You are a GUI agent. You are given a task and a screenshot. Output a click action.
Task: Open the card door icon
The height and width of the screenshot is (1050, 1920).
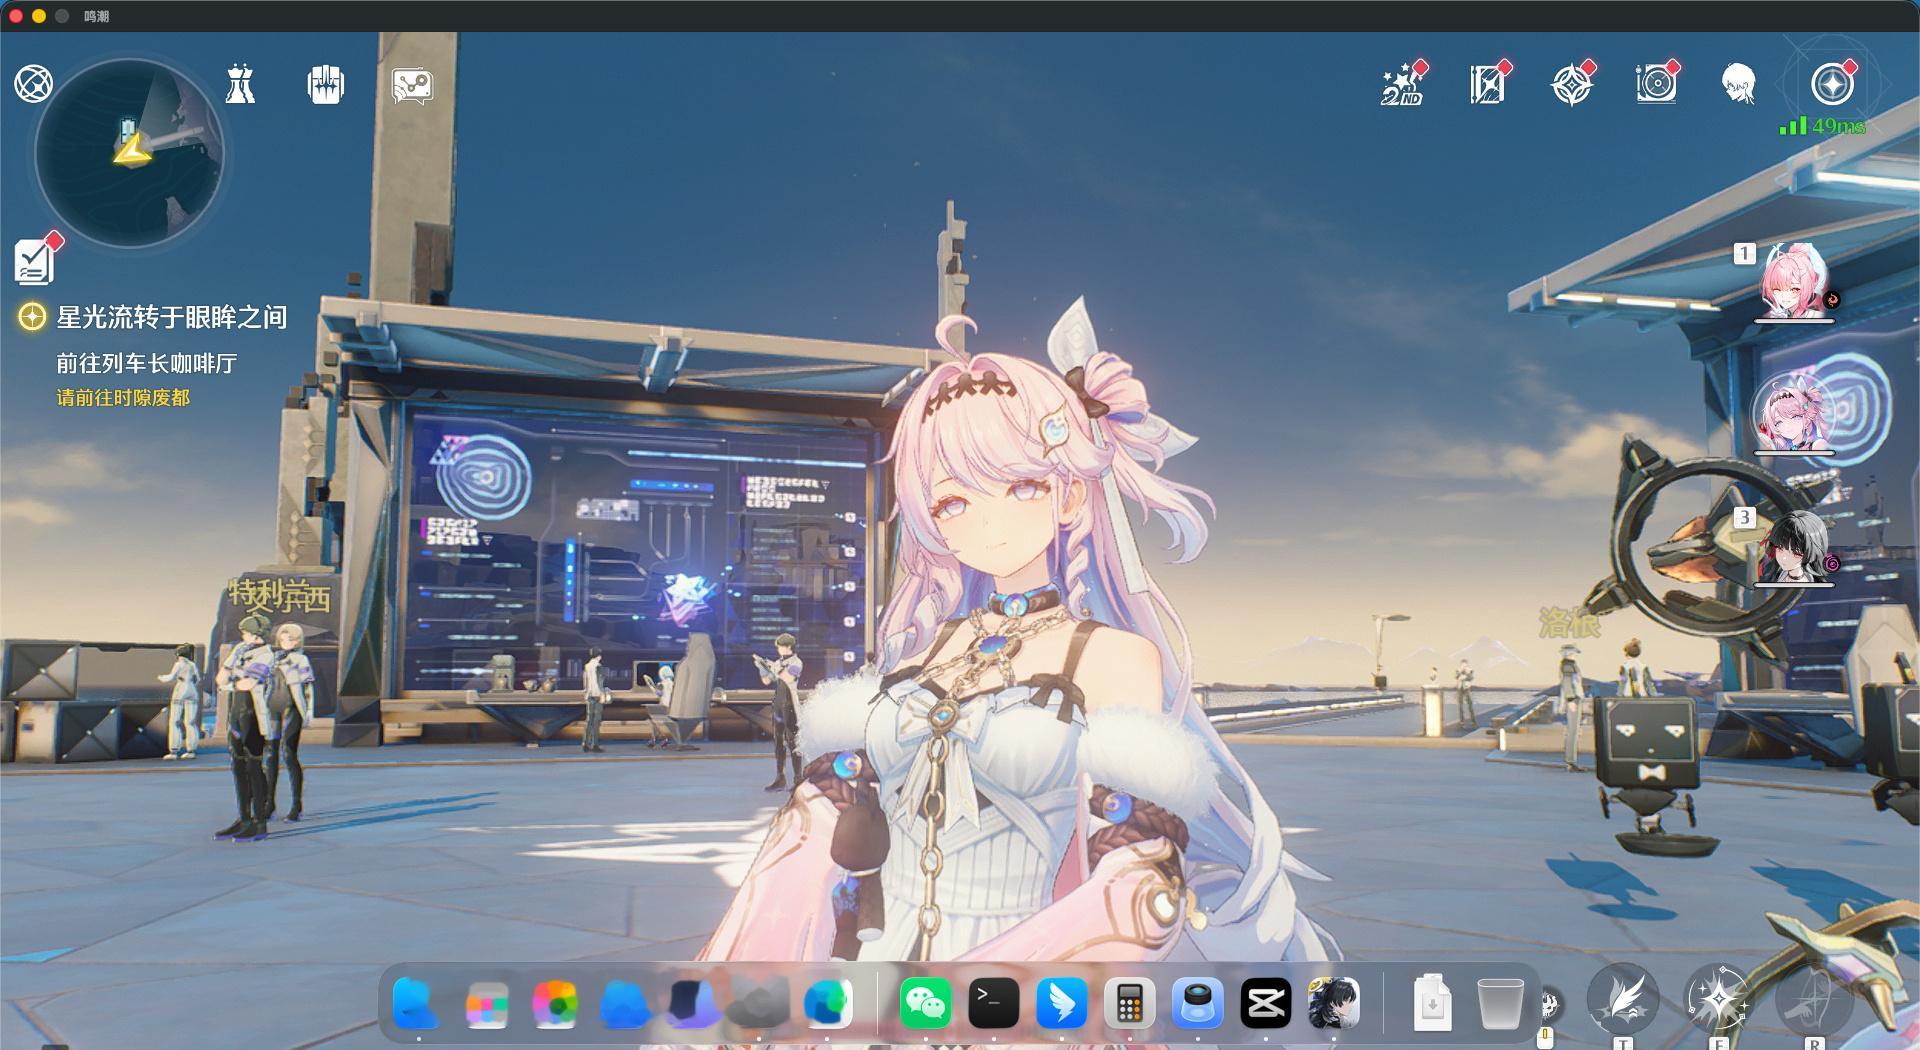(x=1488, y=84)
